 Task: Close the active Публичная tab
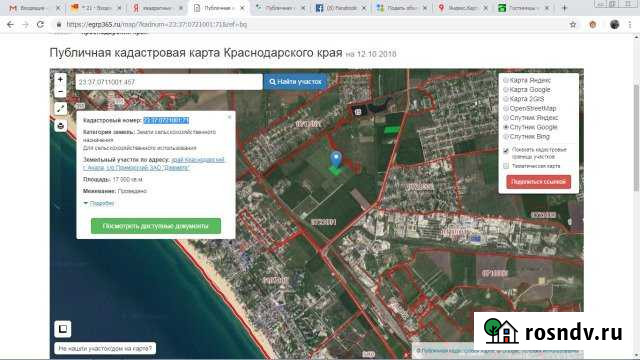[242, 8]
